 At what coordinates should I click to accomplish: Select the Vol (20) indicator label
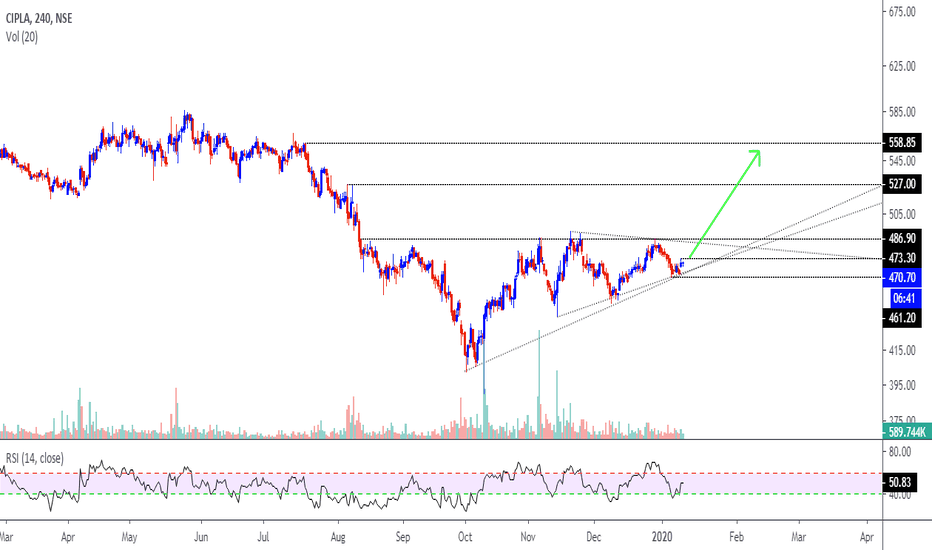(22, 37)
